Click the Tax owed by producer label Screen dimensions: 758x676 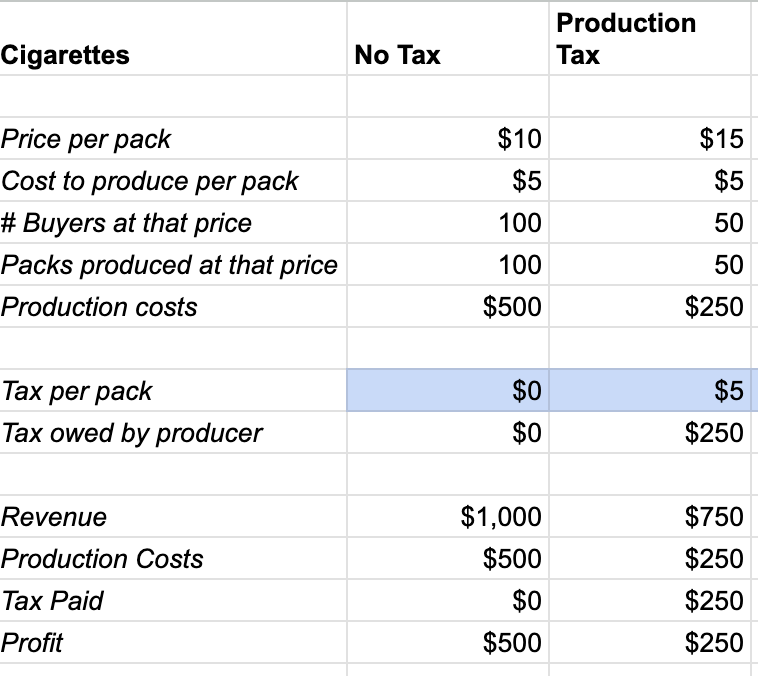tap(132, 433)
